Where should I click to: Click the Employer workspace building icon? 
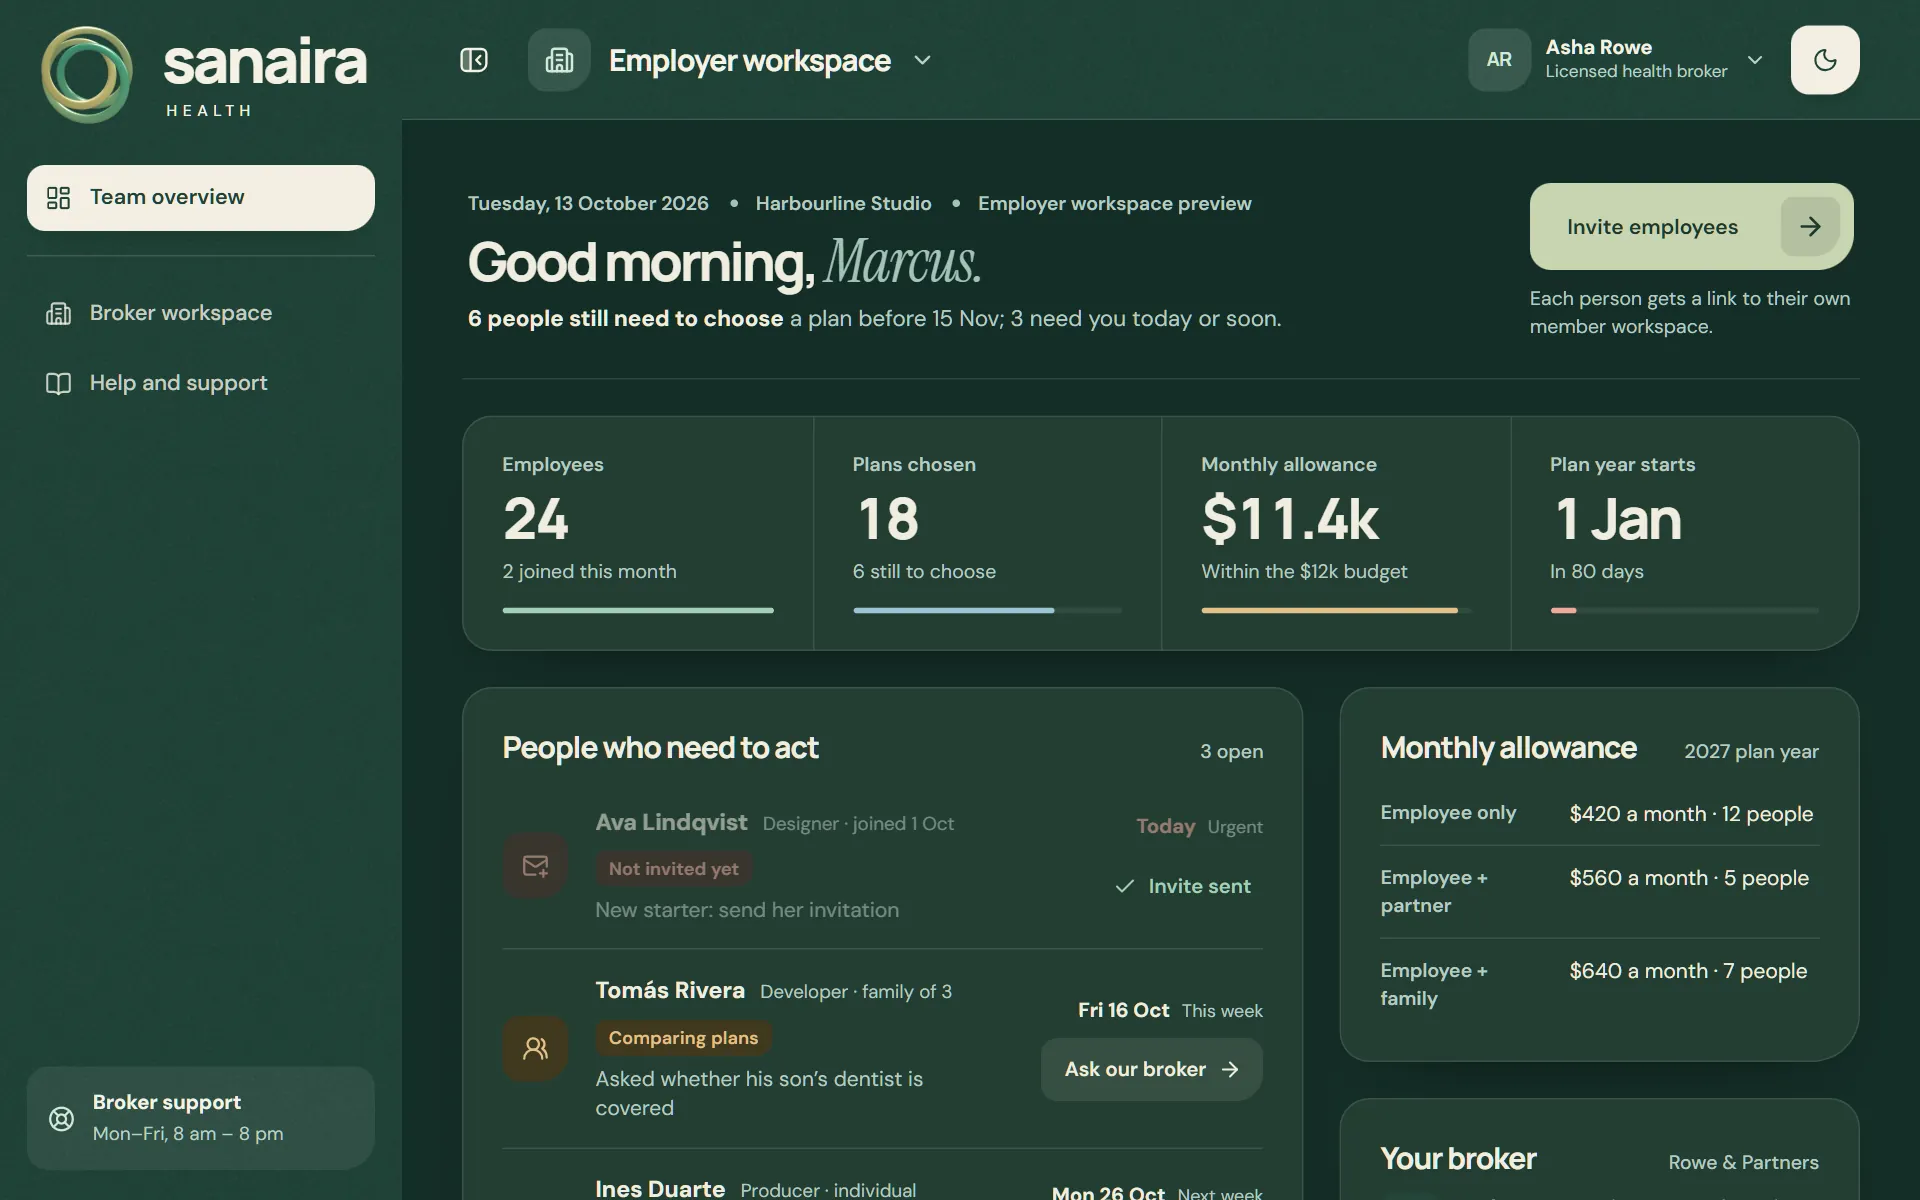click(x=559, y=60)
